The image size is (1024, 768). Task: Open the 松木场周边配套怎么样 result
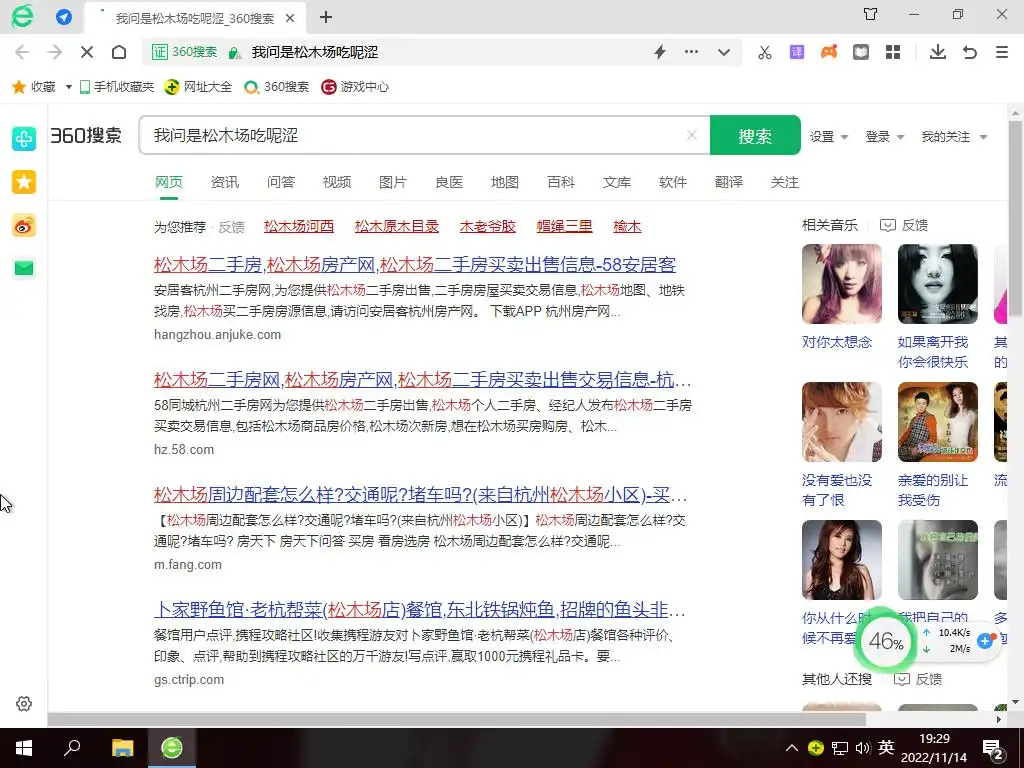(421, 495)
